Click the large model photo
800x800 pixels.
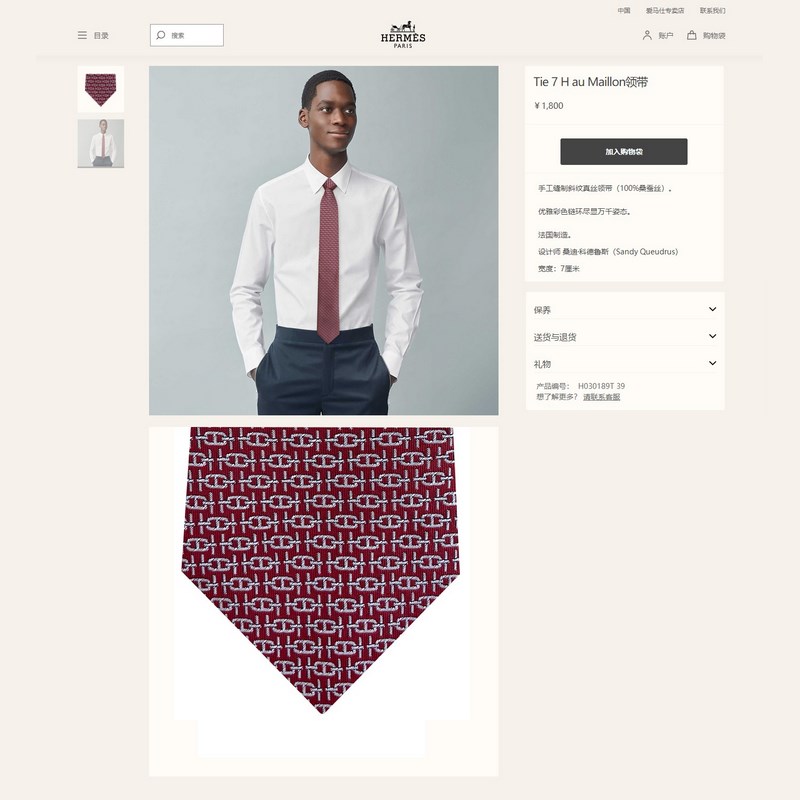pos(323,240)
